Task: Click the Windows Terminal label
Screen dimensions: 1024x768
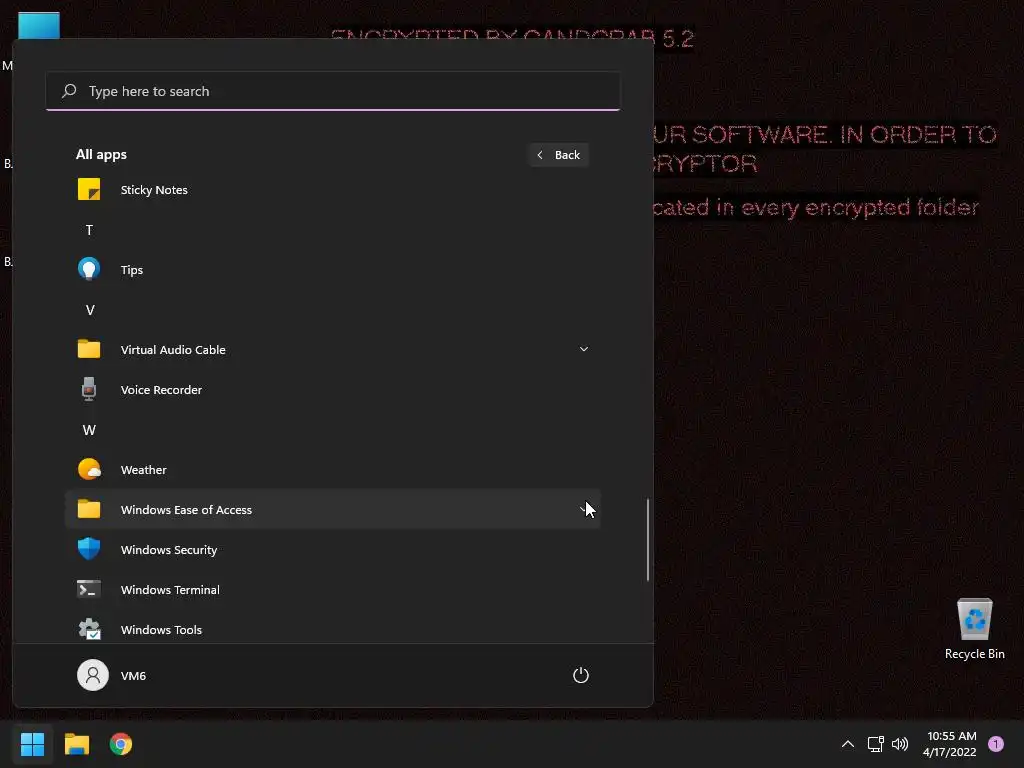Action: [170, 590]
